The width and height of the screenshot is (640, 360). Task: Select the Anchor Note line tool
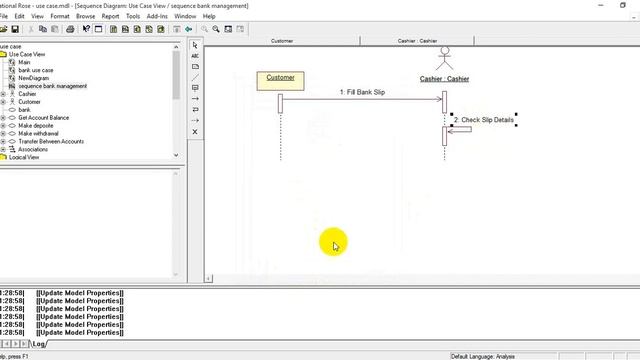(x=195, y=77)
